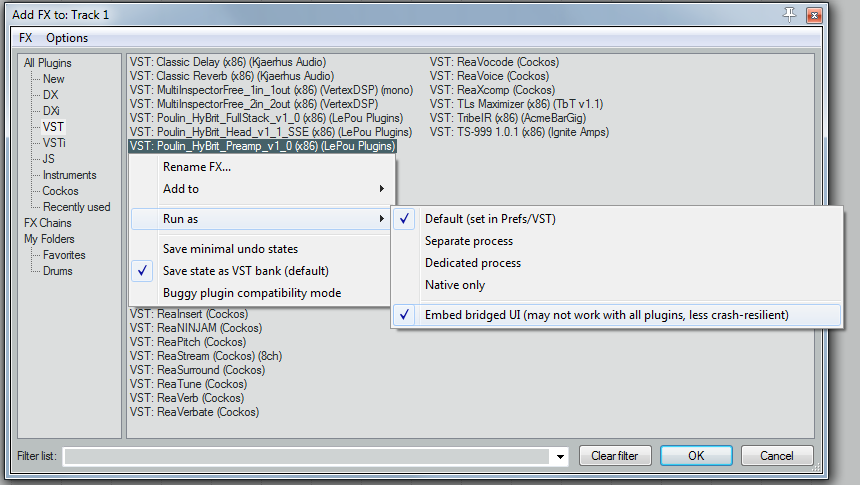Viewport: 860px width, 485px height.
Task: Dismiss dialog with Cancel button
Action: pyautogui.click(x=777, y=456)
